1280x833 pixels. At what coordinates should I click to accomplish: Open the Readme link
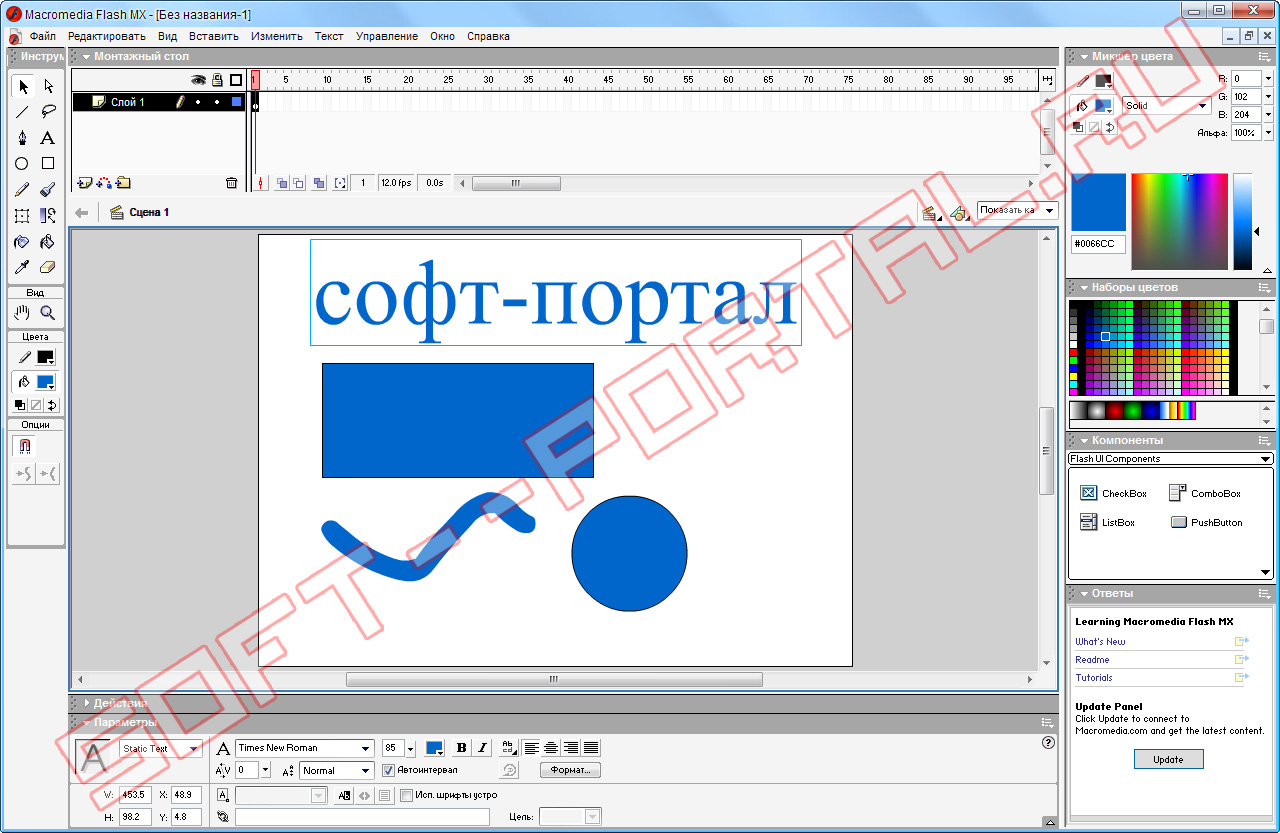[x=1092, y=660]
